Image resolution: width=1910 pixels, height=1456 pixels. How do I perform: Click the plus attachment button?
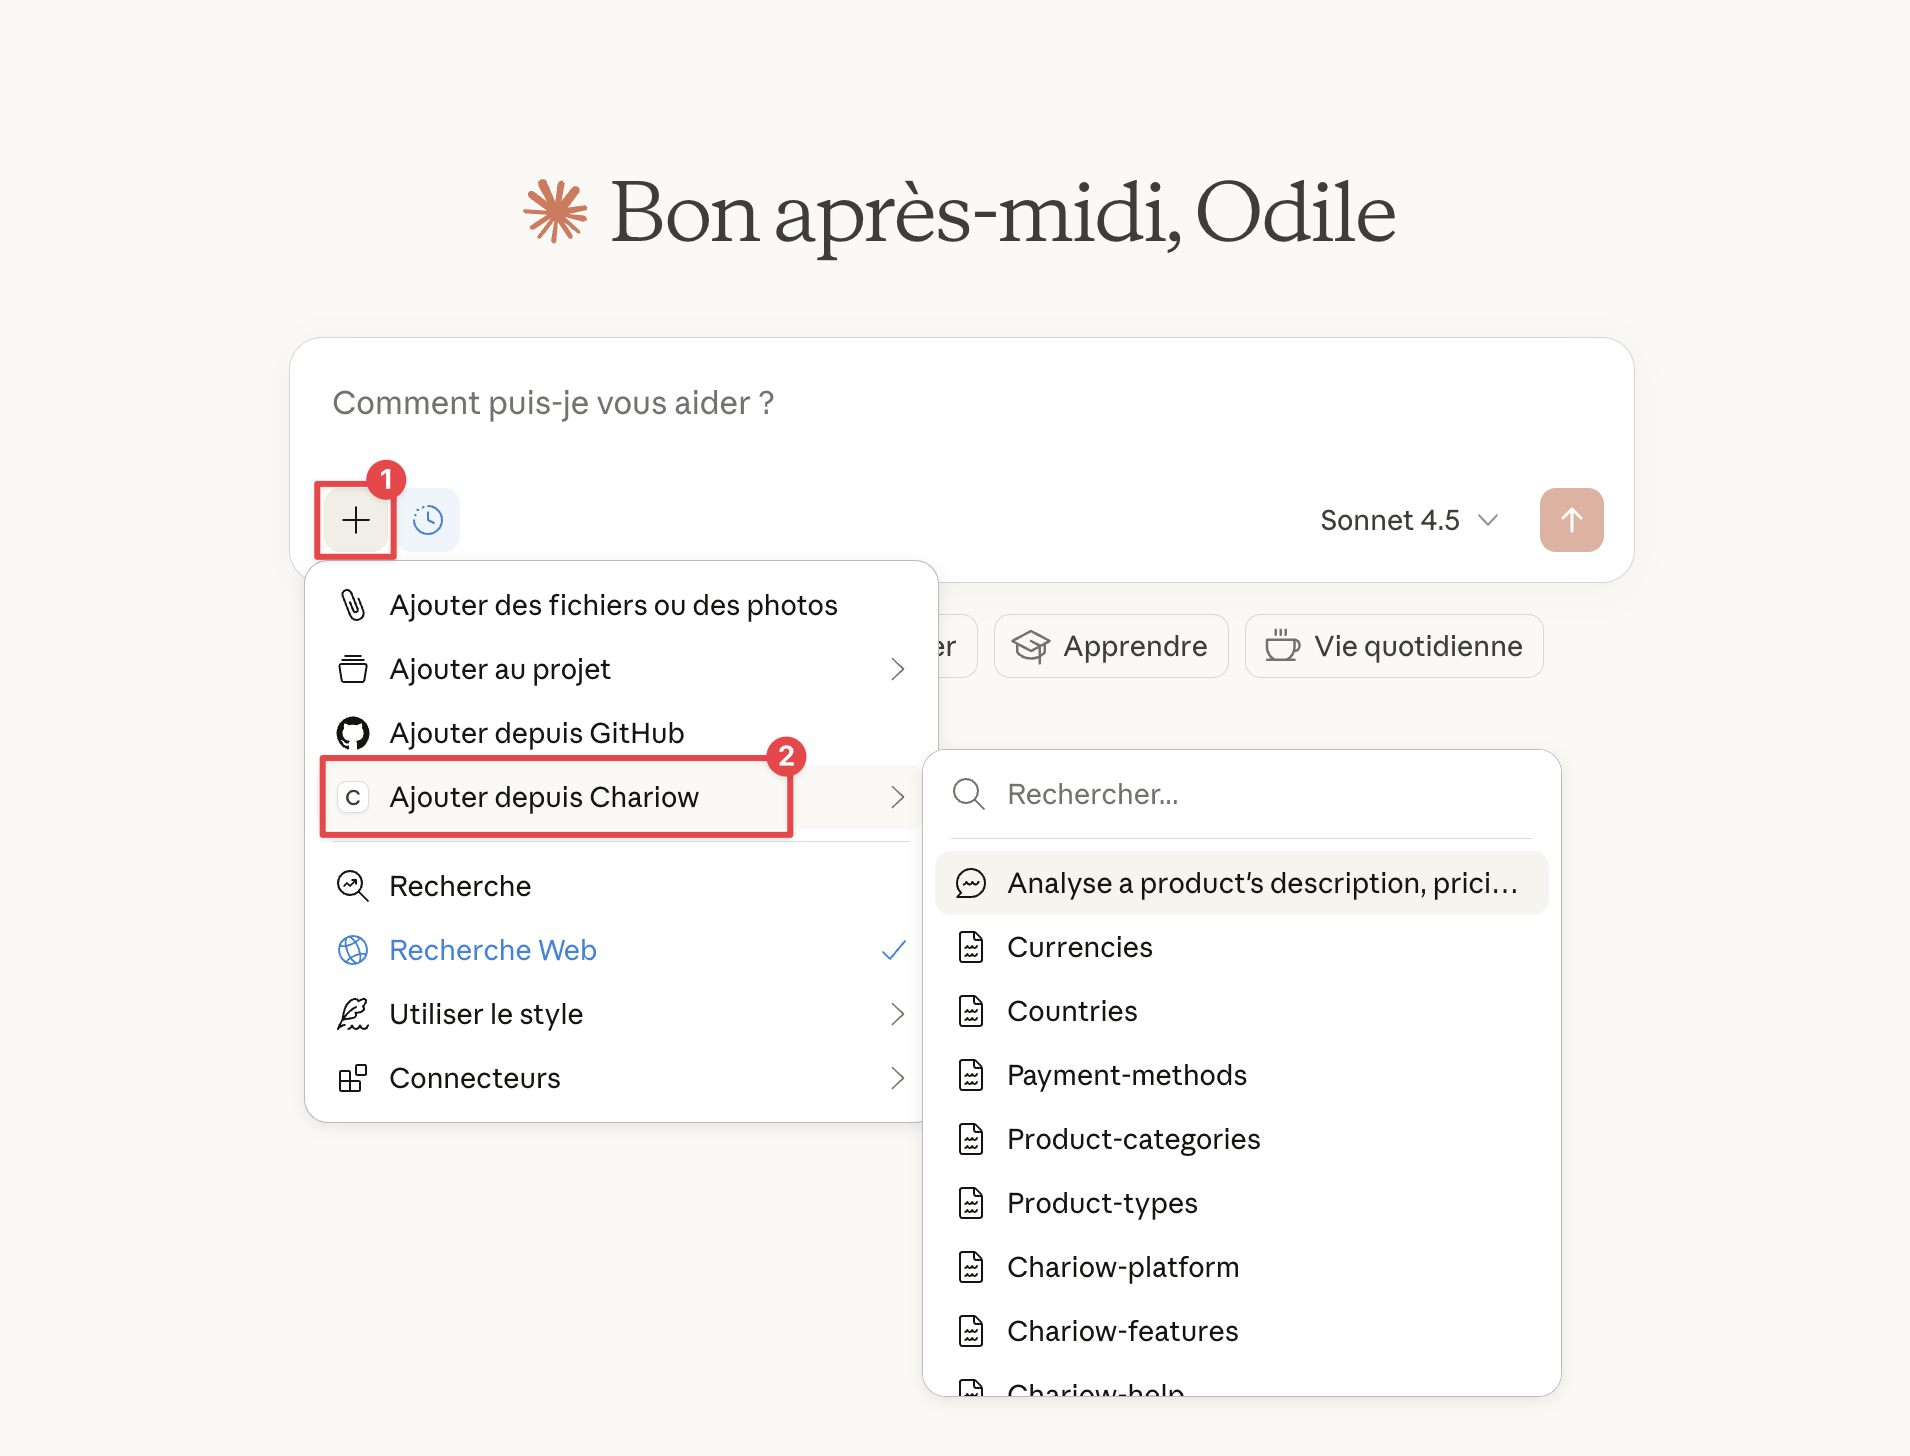point(355,520)
